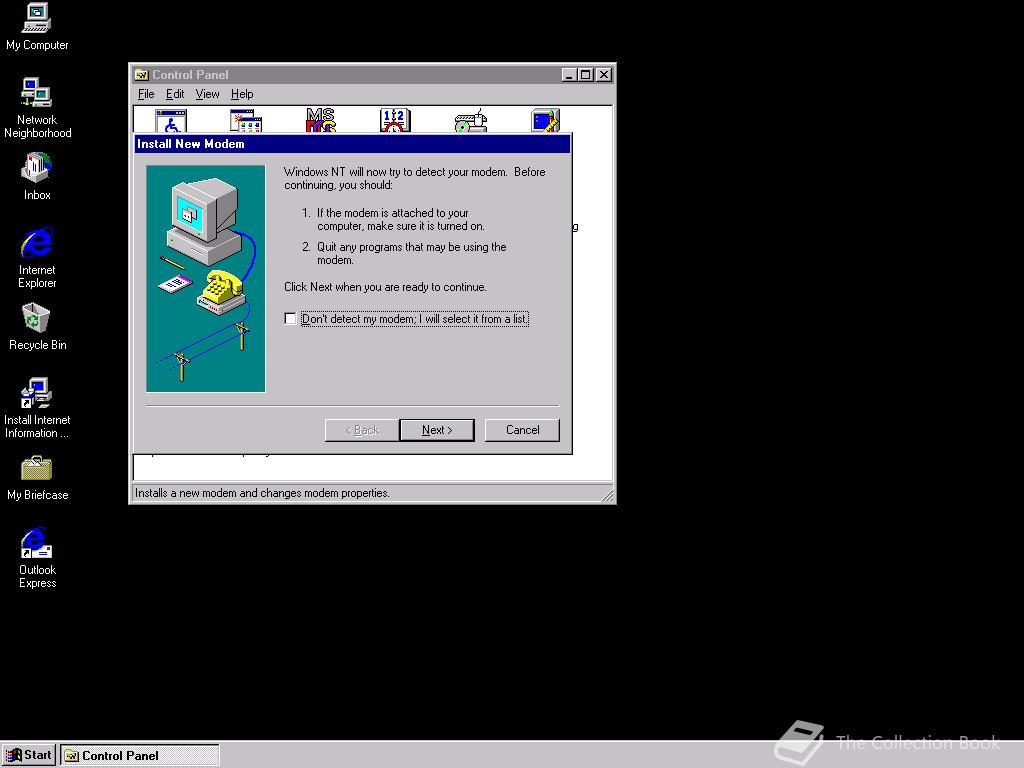Open the Edit menu in Control Panel
1024x768 pixels.
pos(175,94)
